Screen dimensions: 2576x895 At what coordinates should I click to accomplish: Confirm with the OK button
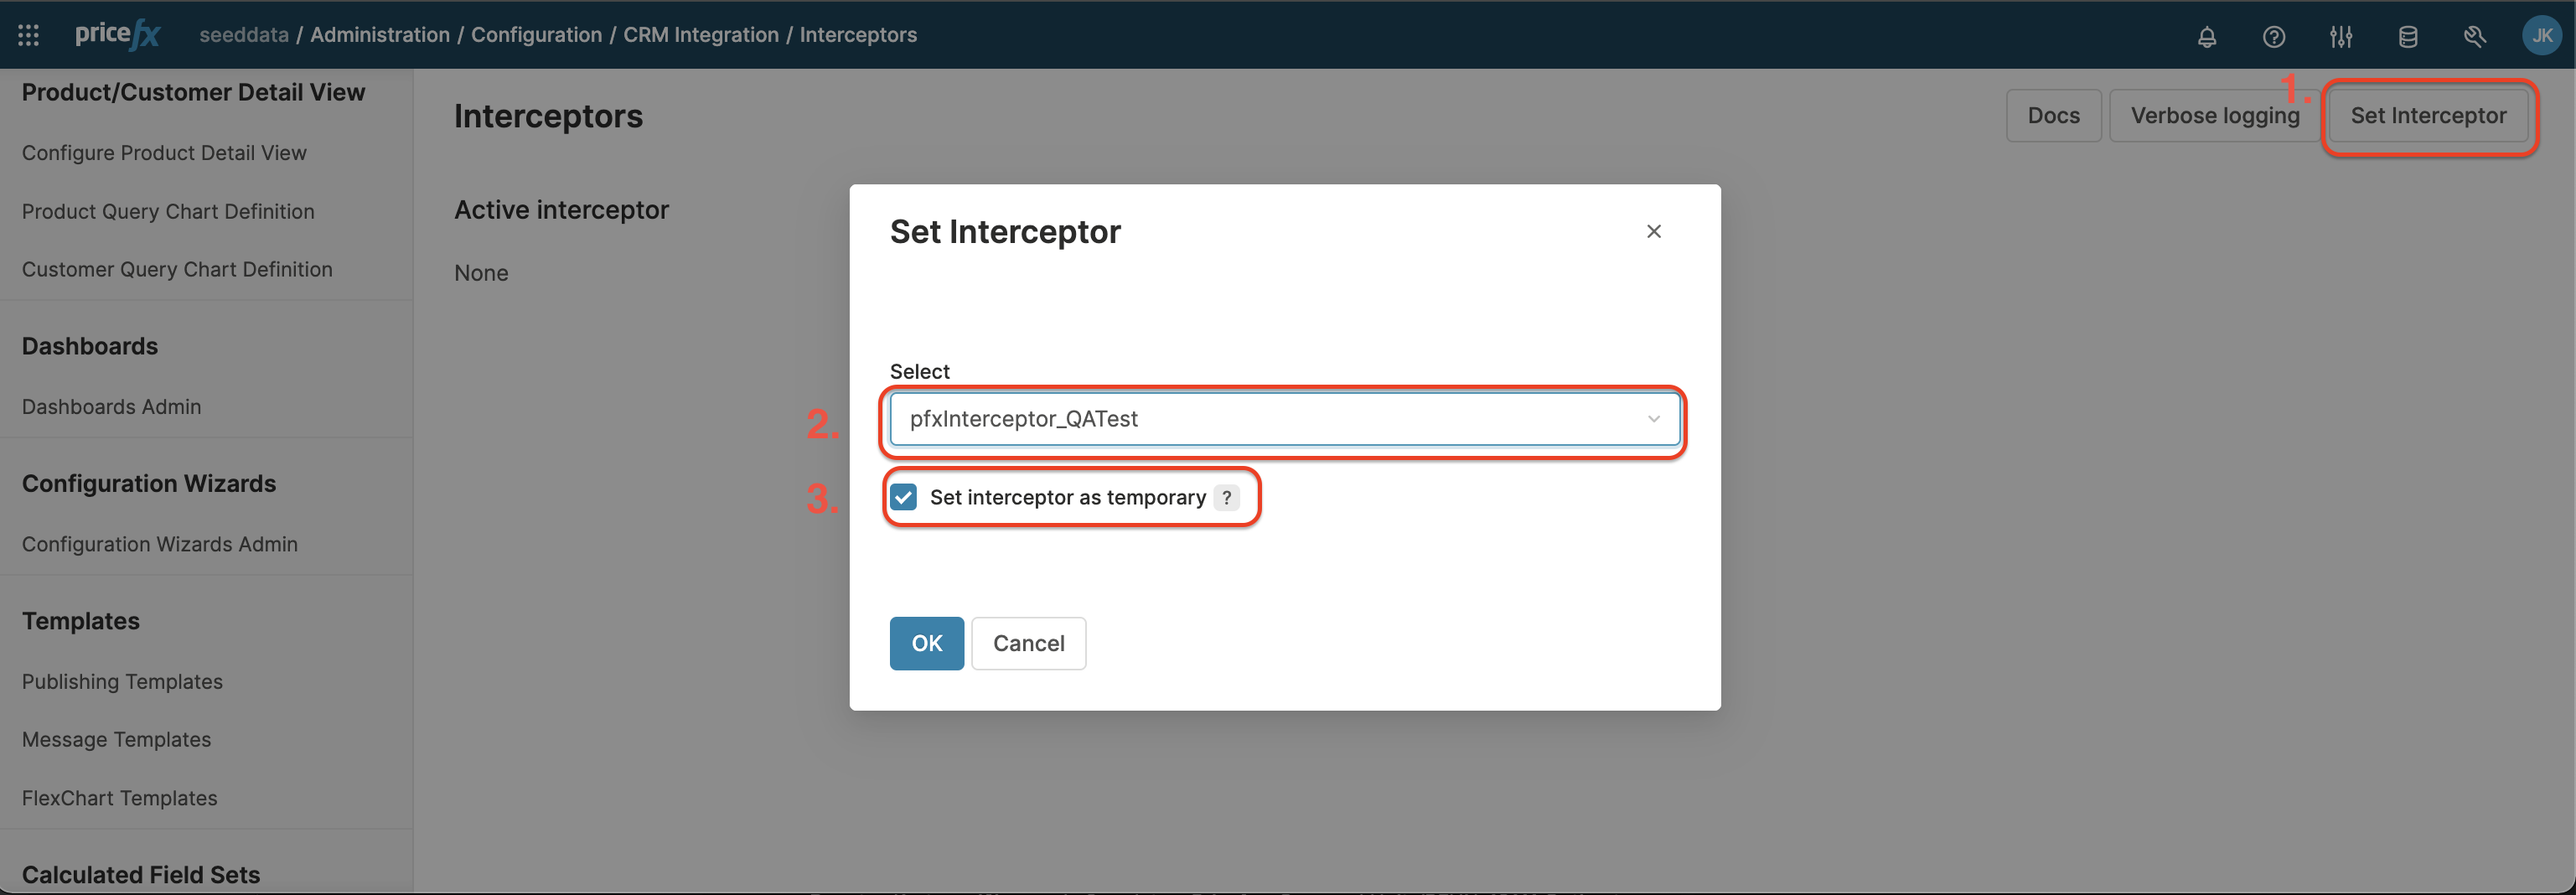926,643
